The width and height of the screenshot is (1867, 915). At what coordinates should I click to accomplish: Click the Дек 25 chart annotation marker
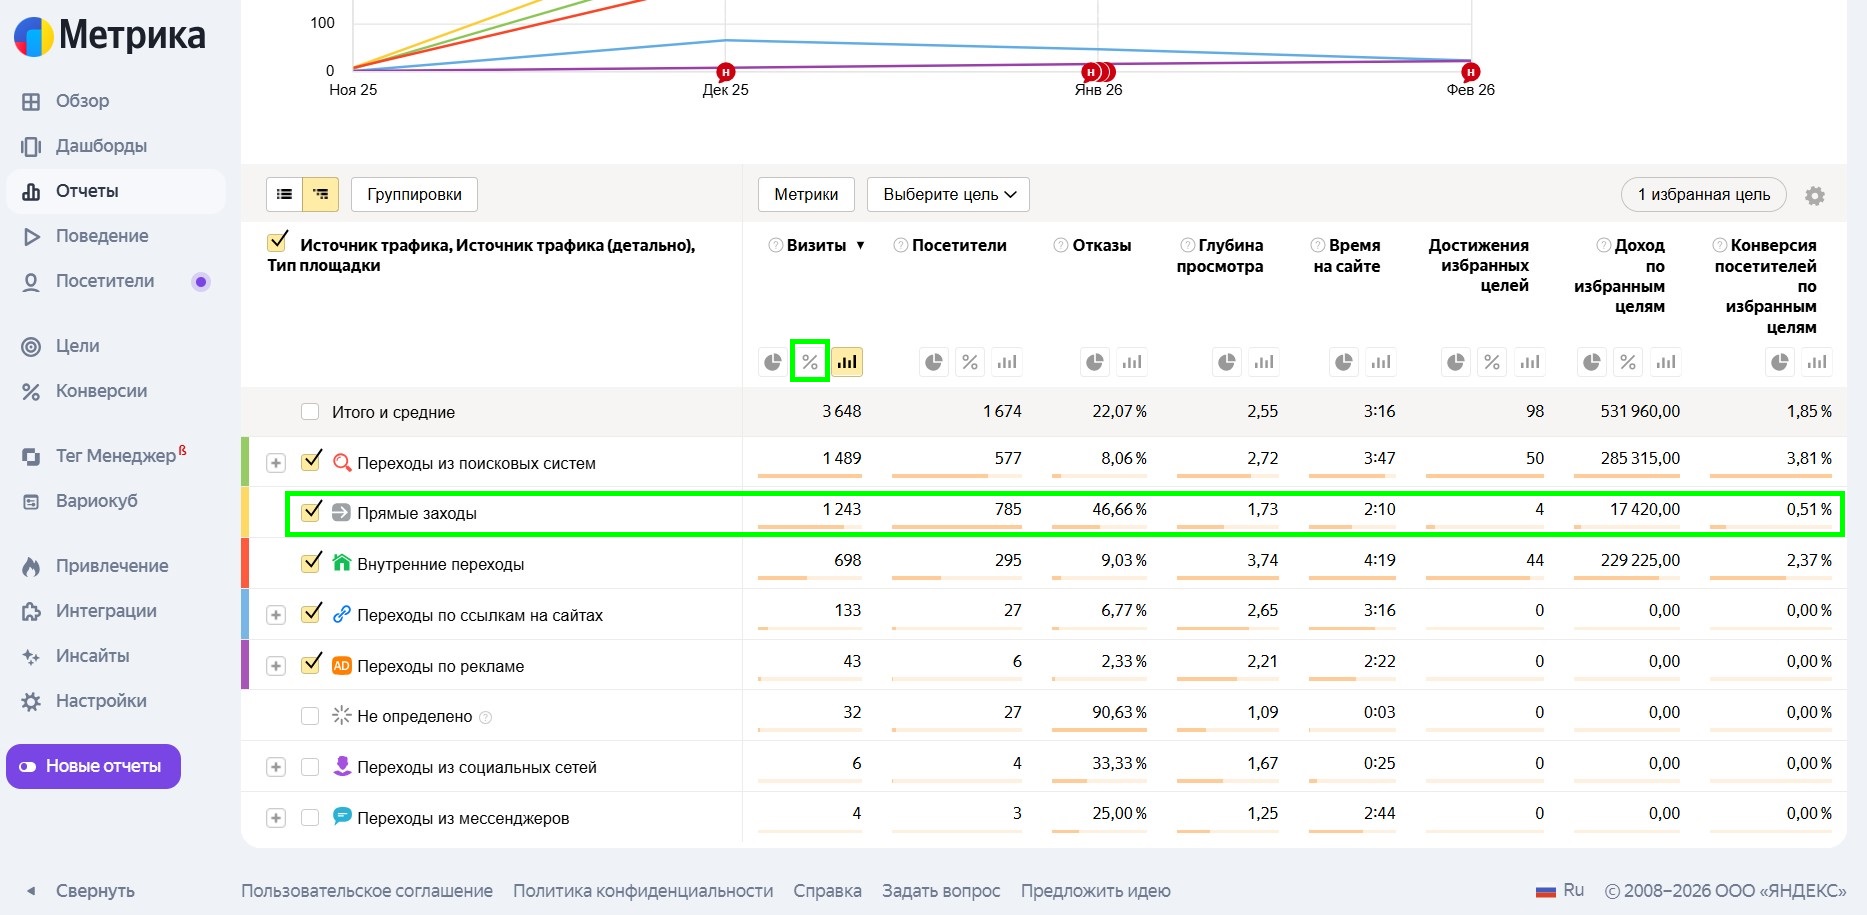pyautogui.click(x=725, y=72)
